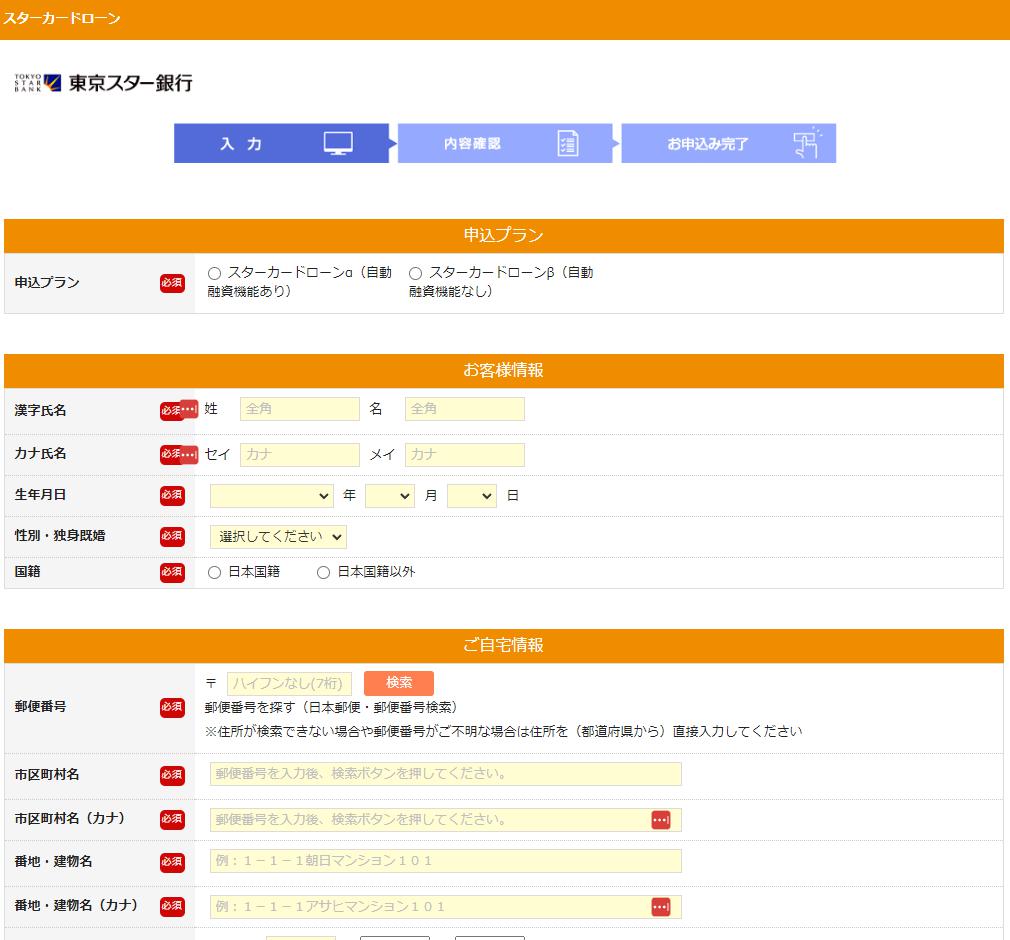Click the 必須 badge for 郵便番号
Screen dimensions: 1010x940
pyautogui.click(x=172, y=707)
